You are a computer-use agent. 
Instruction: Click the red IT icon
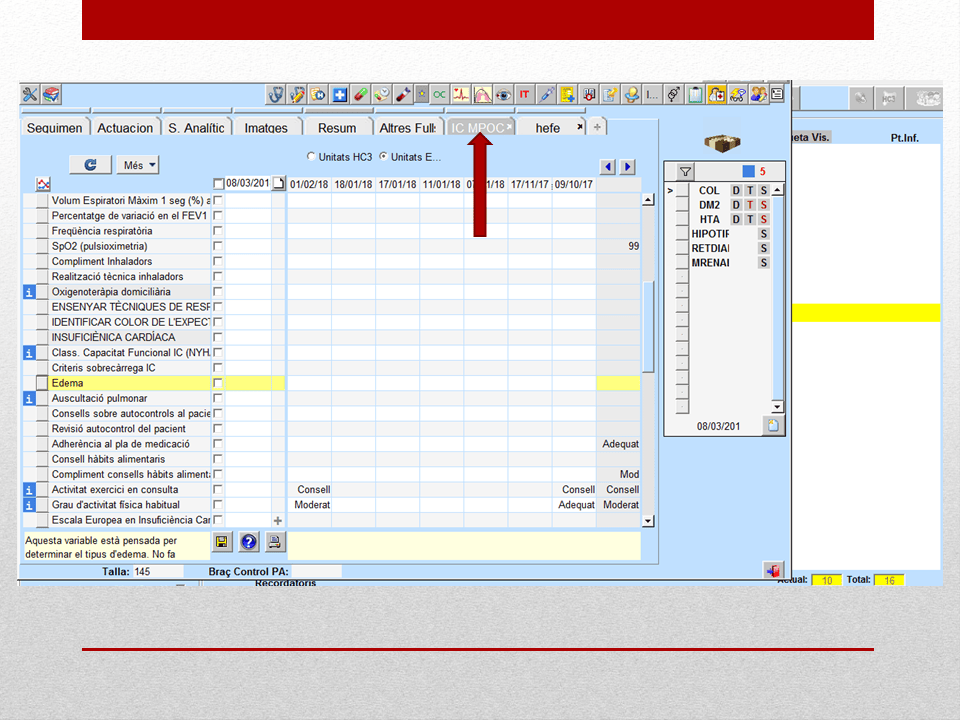(525, 94)
